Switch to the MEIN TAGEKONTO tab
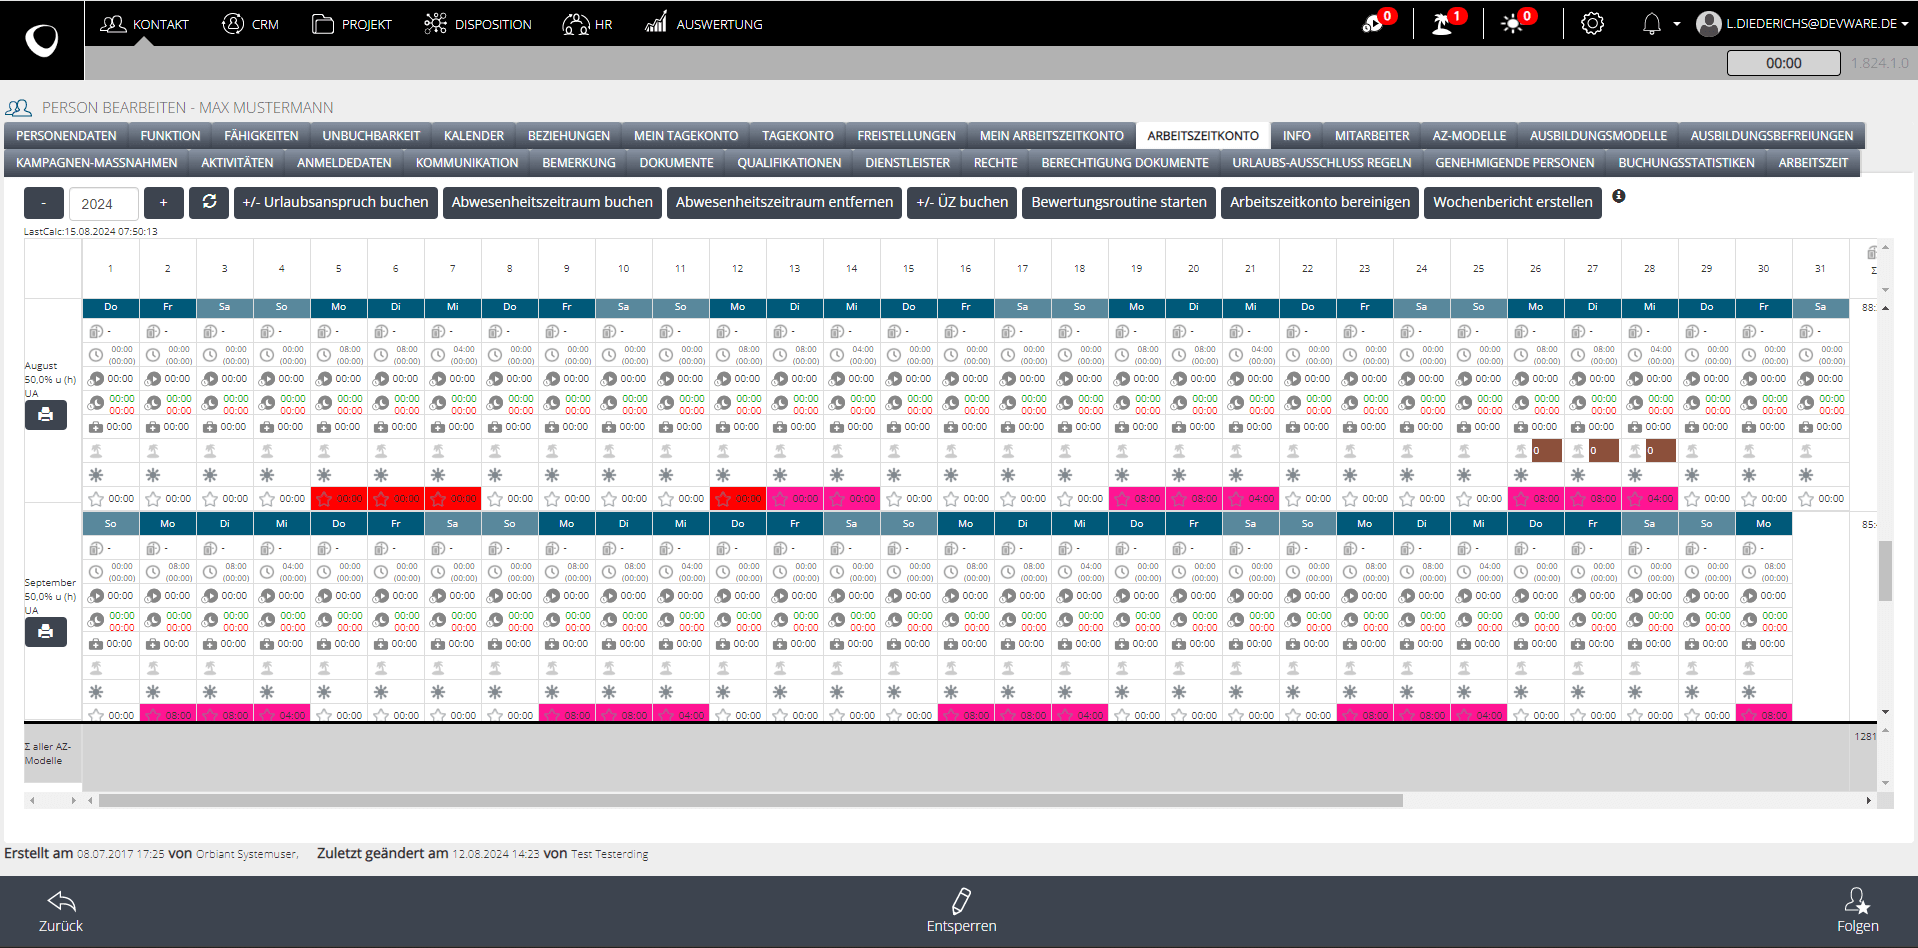Viewport: 1918px width, 948px height. point(686,136)
